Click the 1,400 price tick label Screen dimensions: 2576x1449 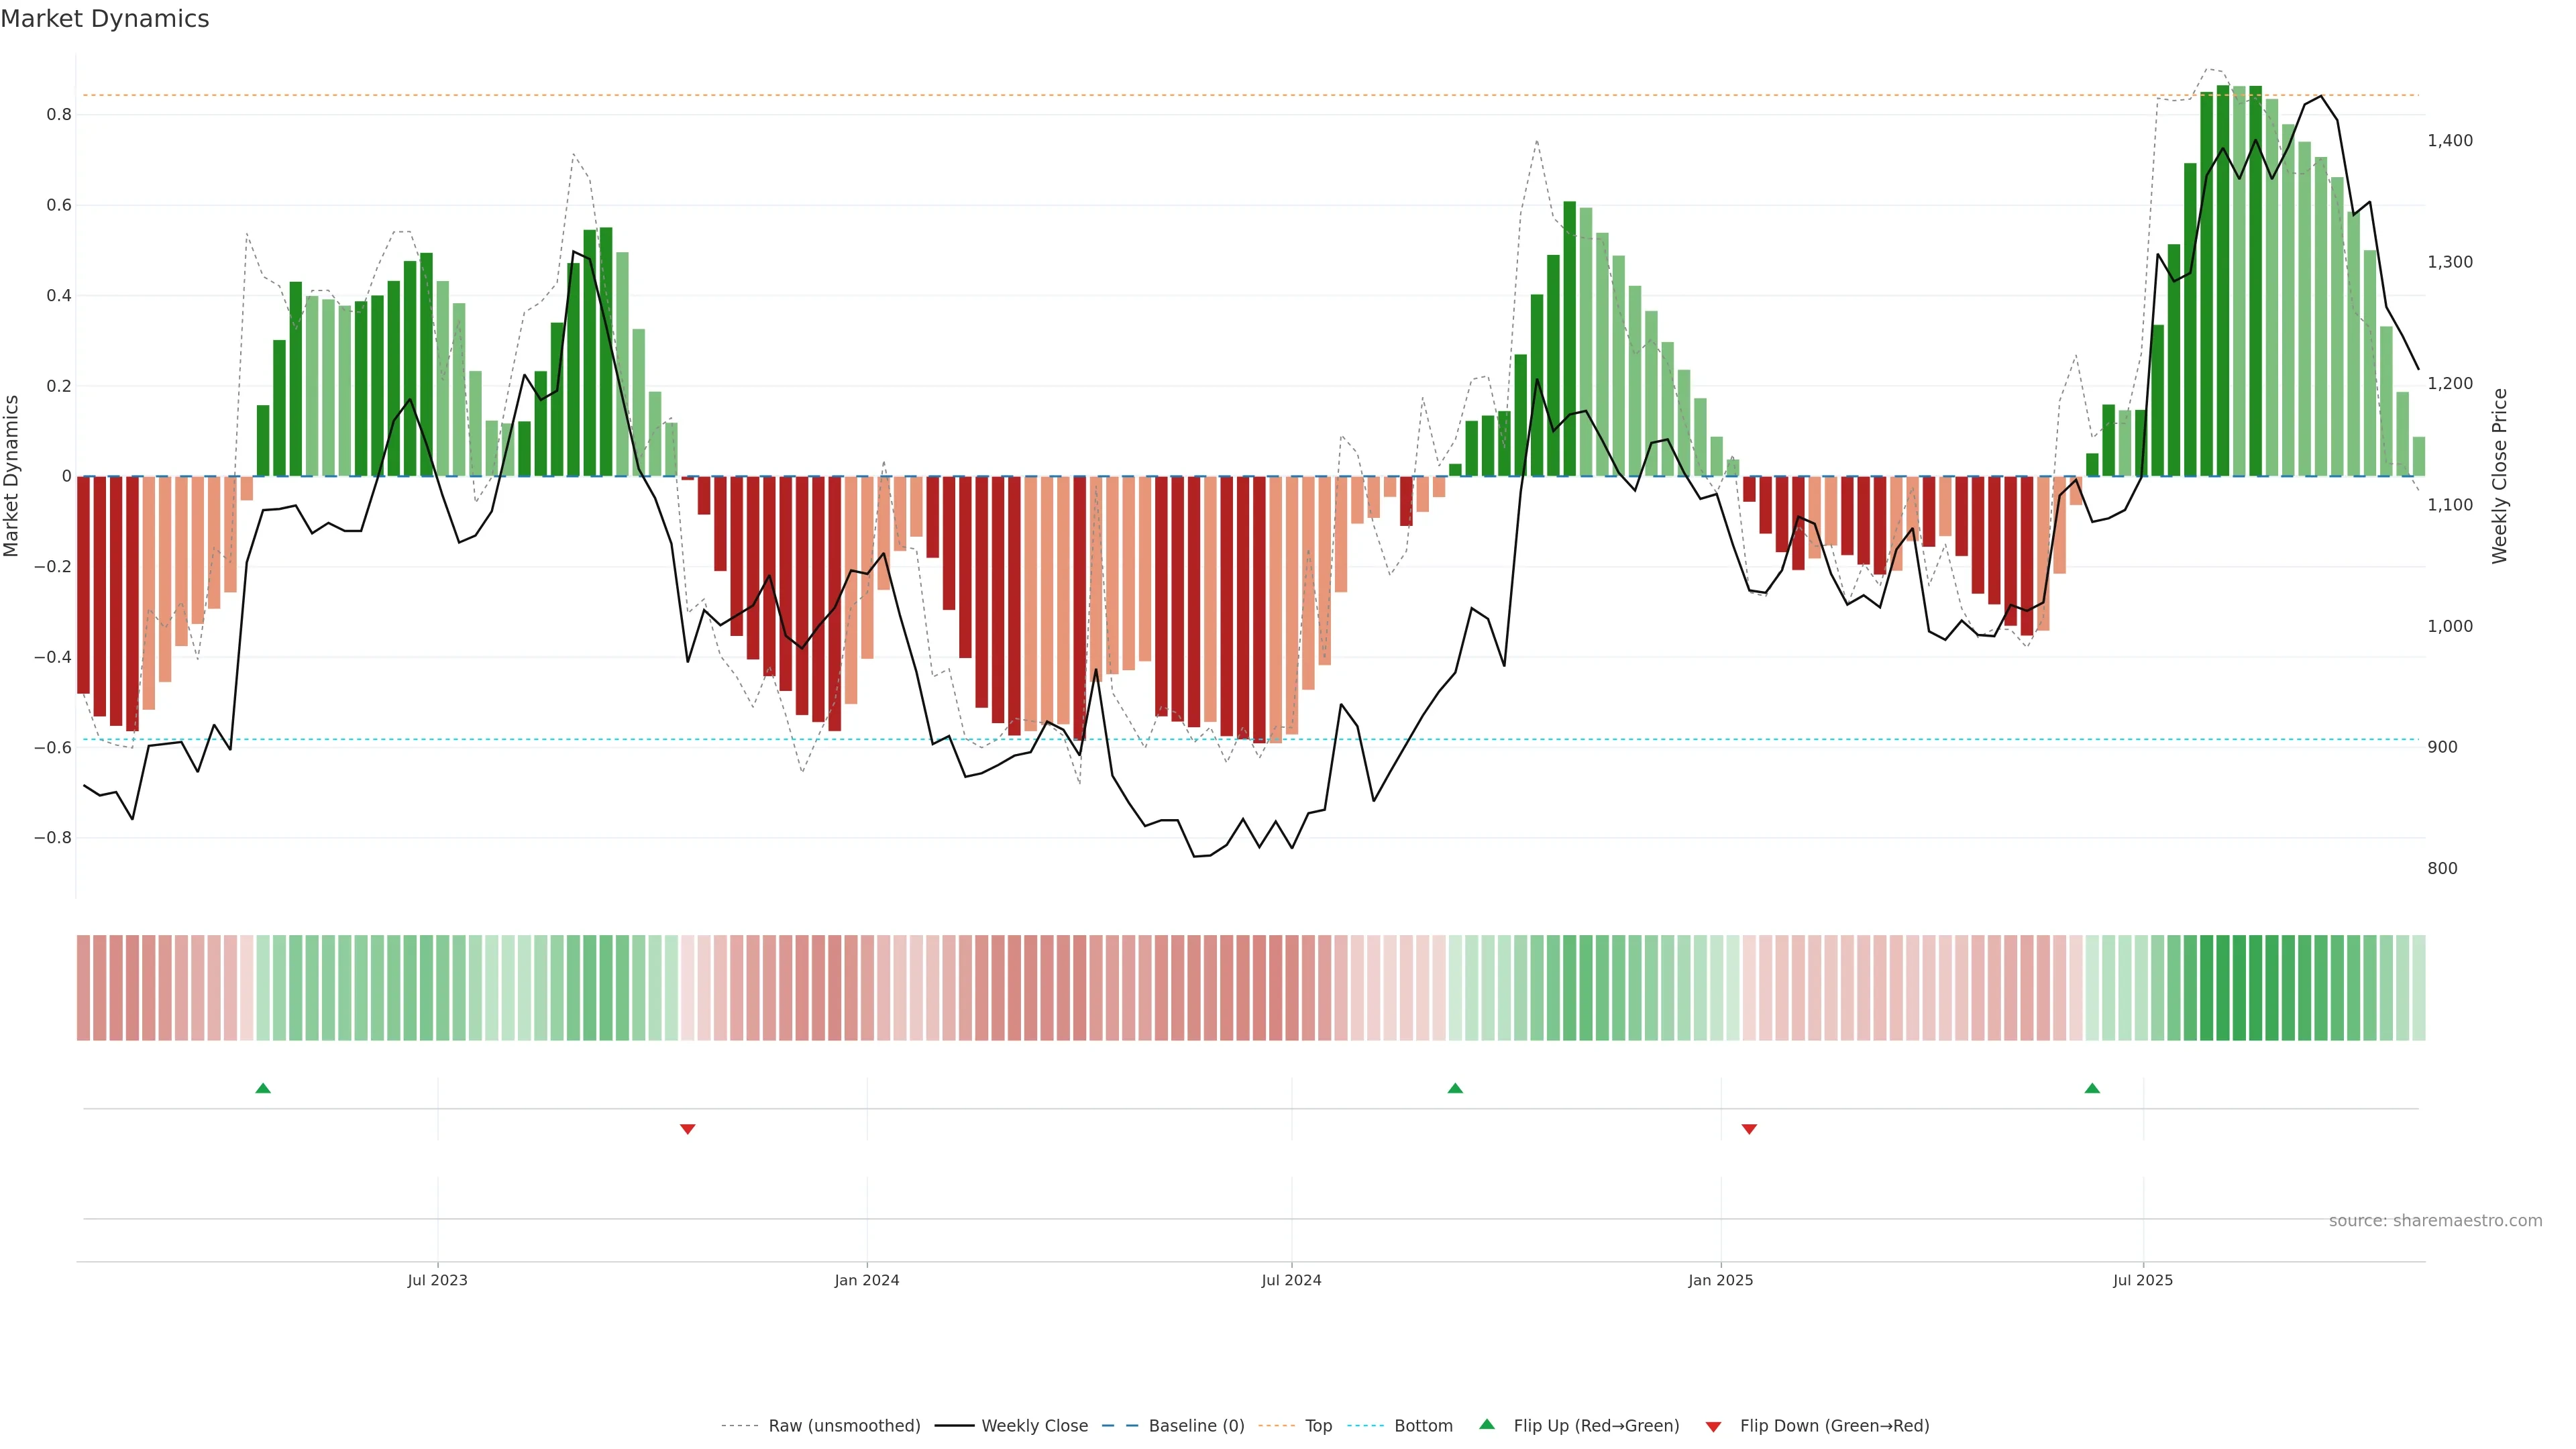tap(2449, 141)
